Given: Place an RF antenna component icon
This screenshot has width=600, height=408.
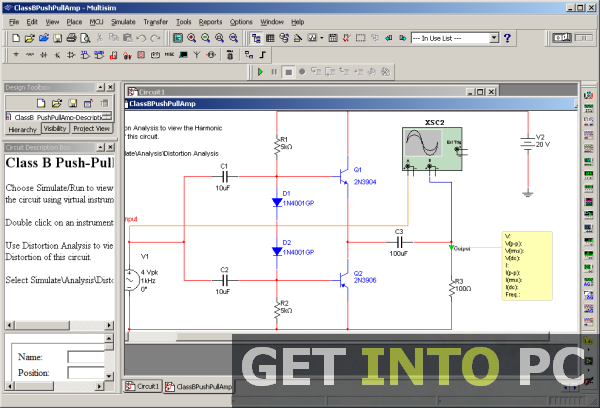Looking at the screenshot, I should 197,55.
